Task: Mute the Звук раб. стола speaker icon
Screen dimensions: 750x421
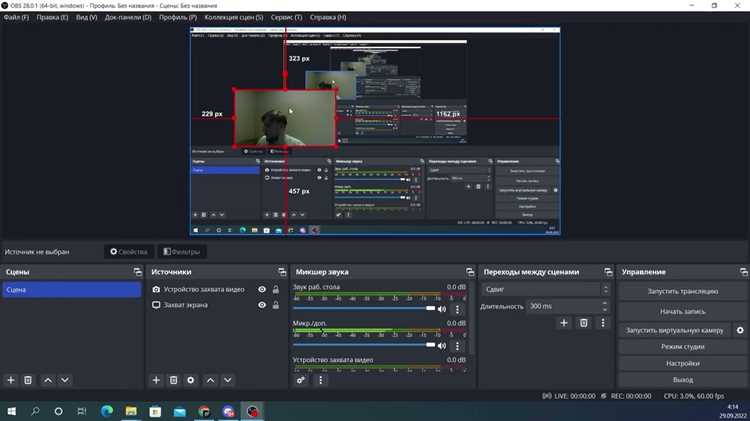Action: pyautogui.click(x=442, y=309)
